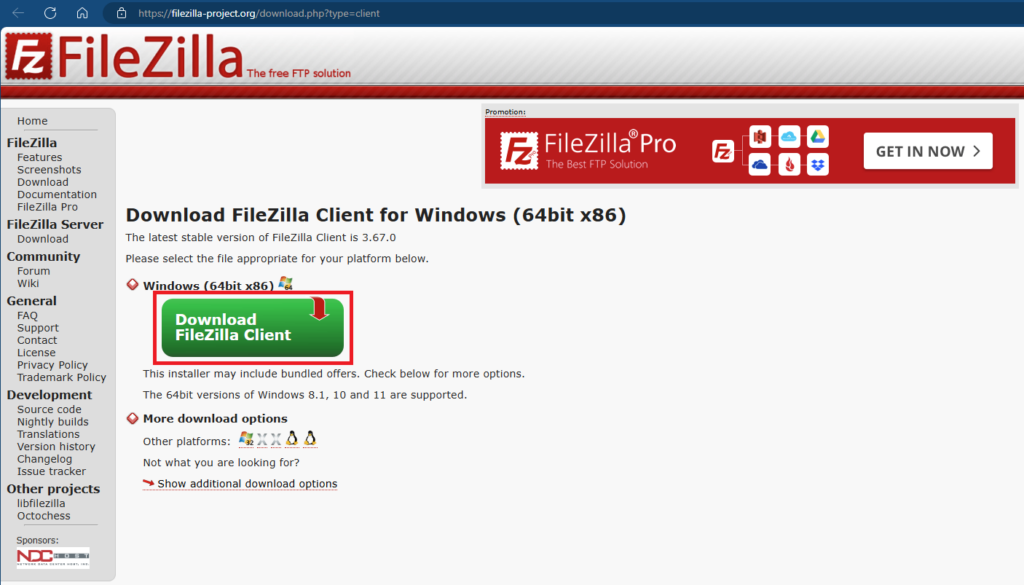This screenshot has width=1024, height=585.
Task: Choose the first macOS X platform icon
Action: pyautogui.click(x=262, y=439)
